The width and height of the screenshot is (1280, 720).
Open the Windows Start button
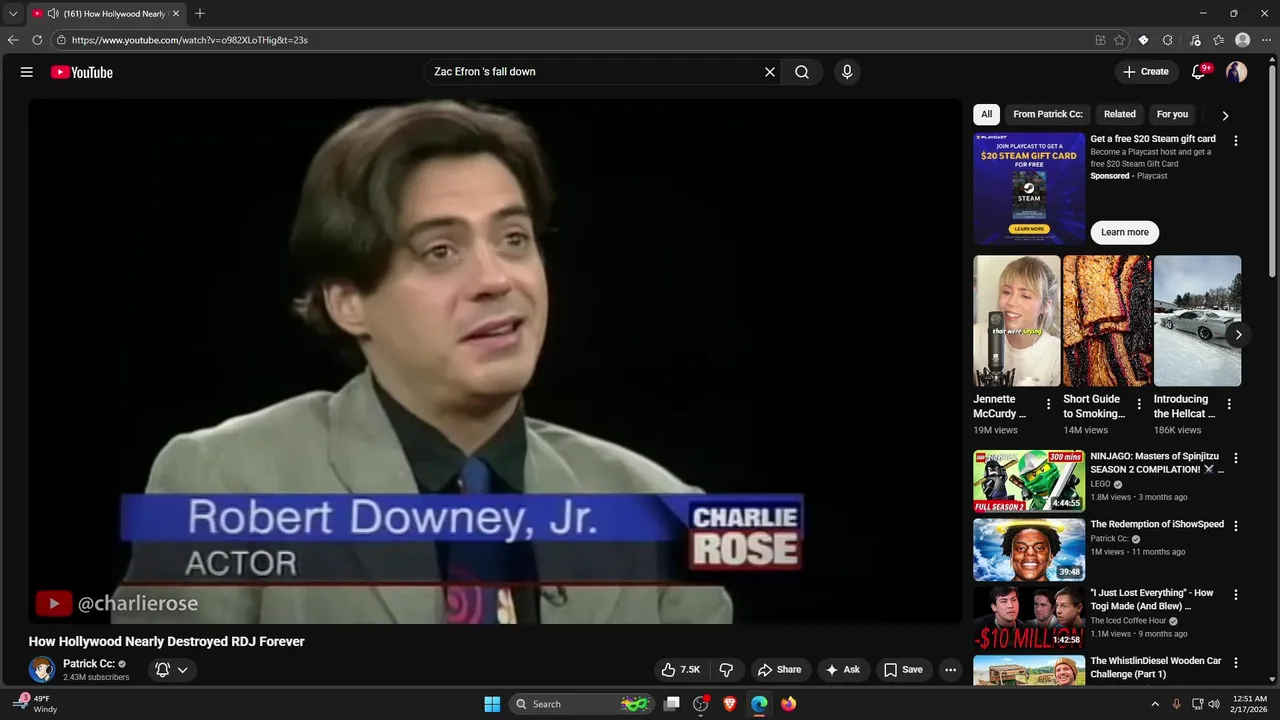tap(492, 704)
